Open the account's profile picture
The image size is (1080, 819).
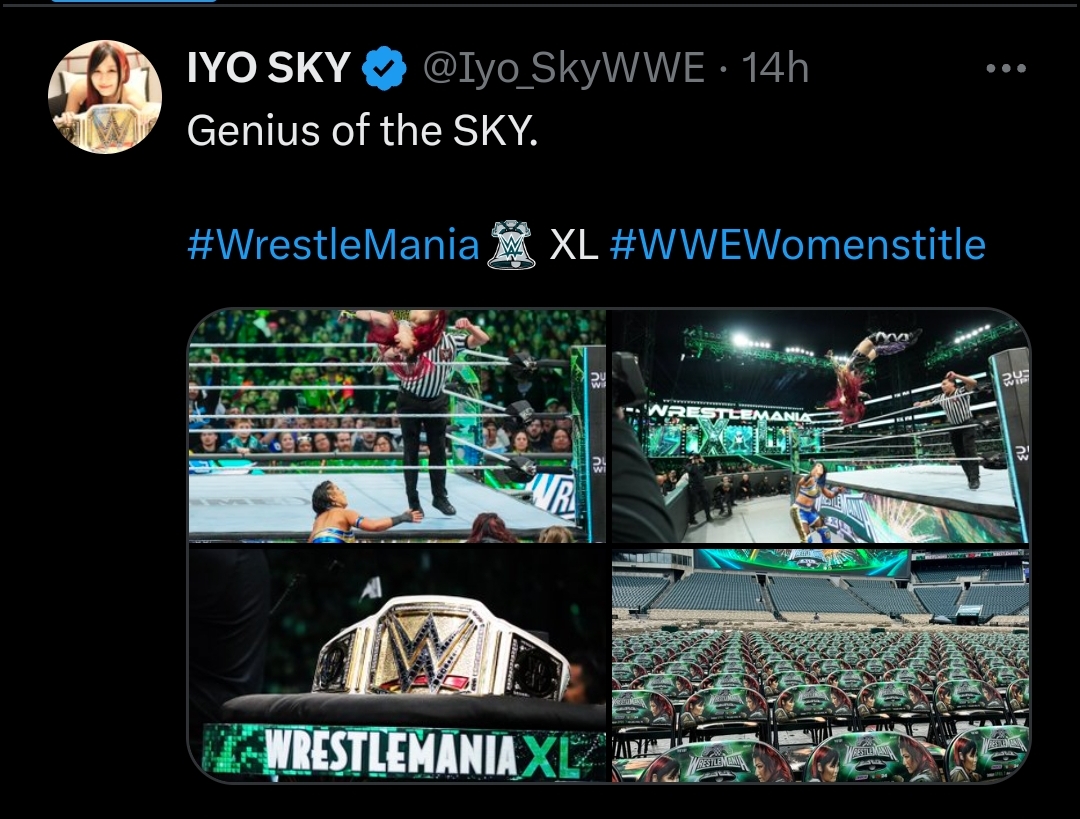105,96
